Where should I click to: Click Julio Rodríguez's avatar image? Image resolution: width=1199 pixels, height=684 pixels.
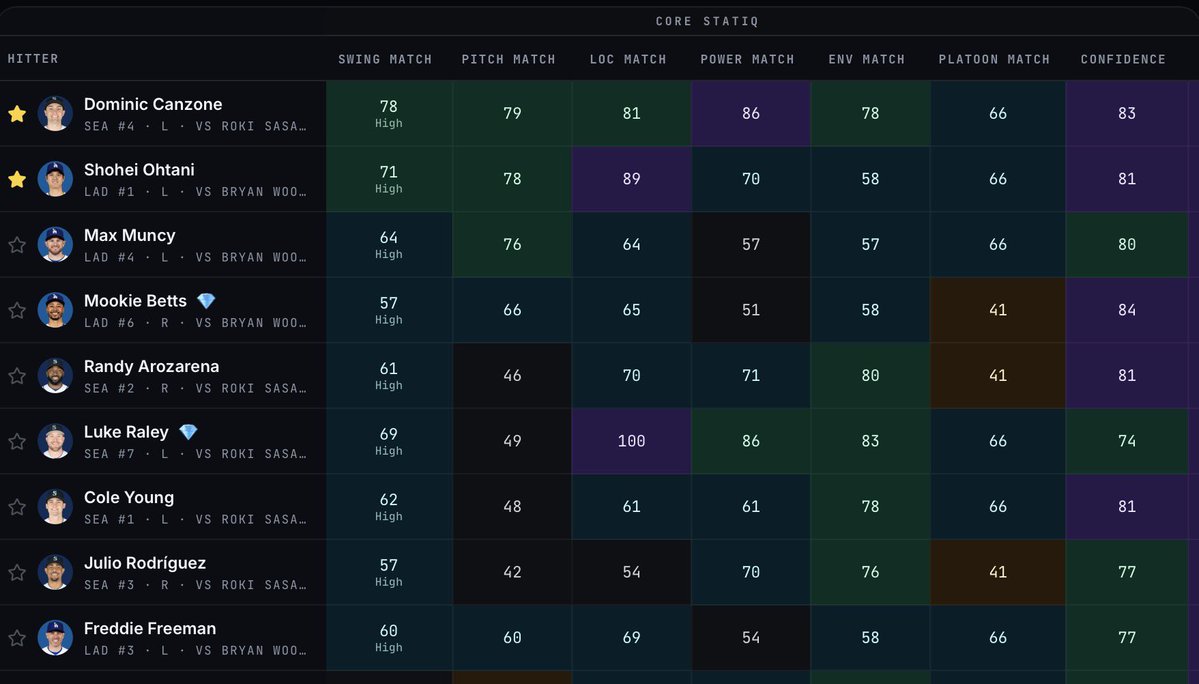[x=55, y=572]
